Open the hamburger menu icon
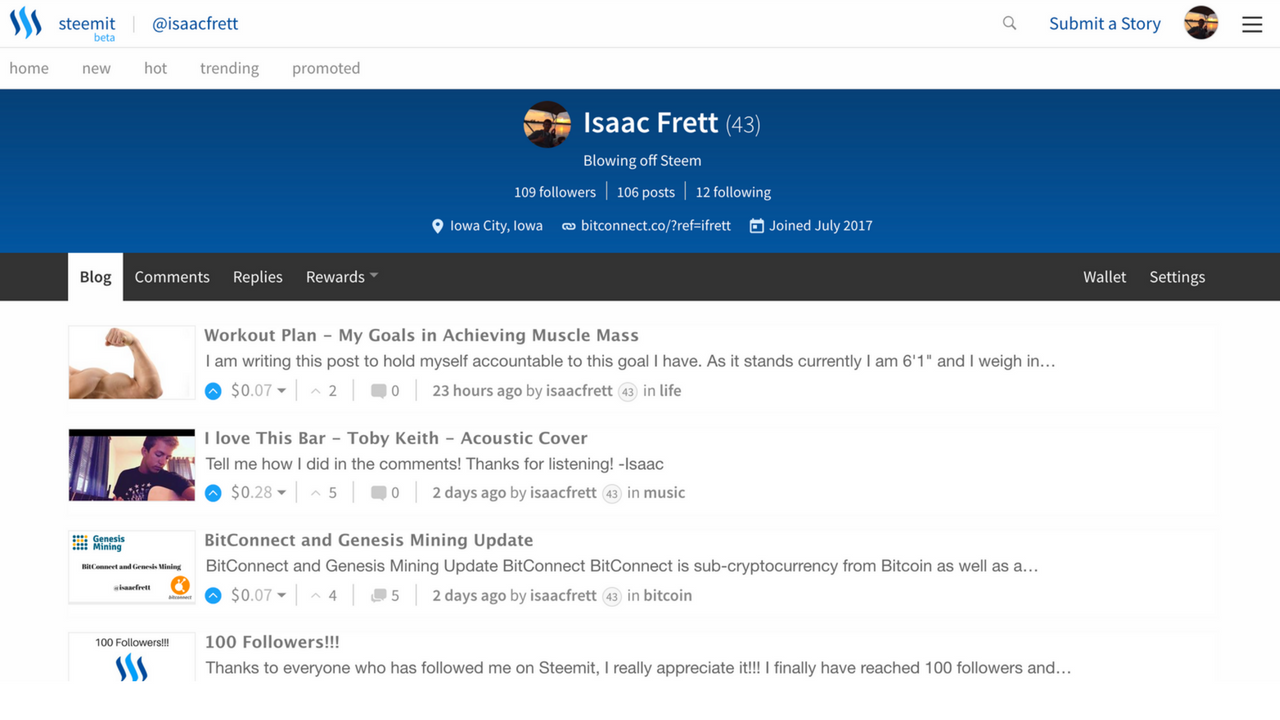1280x720 pixels. point(1252,24)
